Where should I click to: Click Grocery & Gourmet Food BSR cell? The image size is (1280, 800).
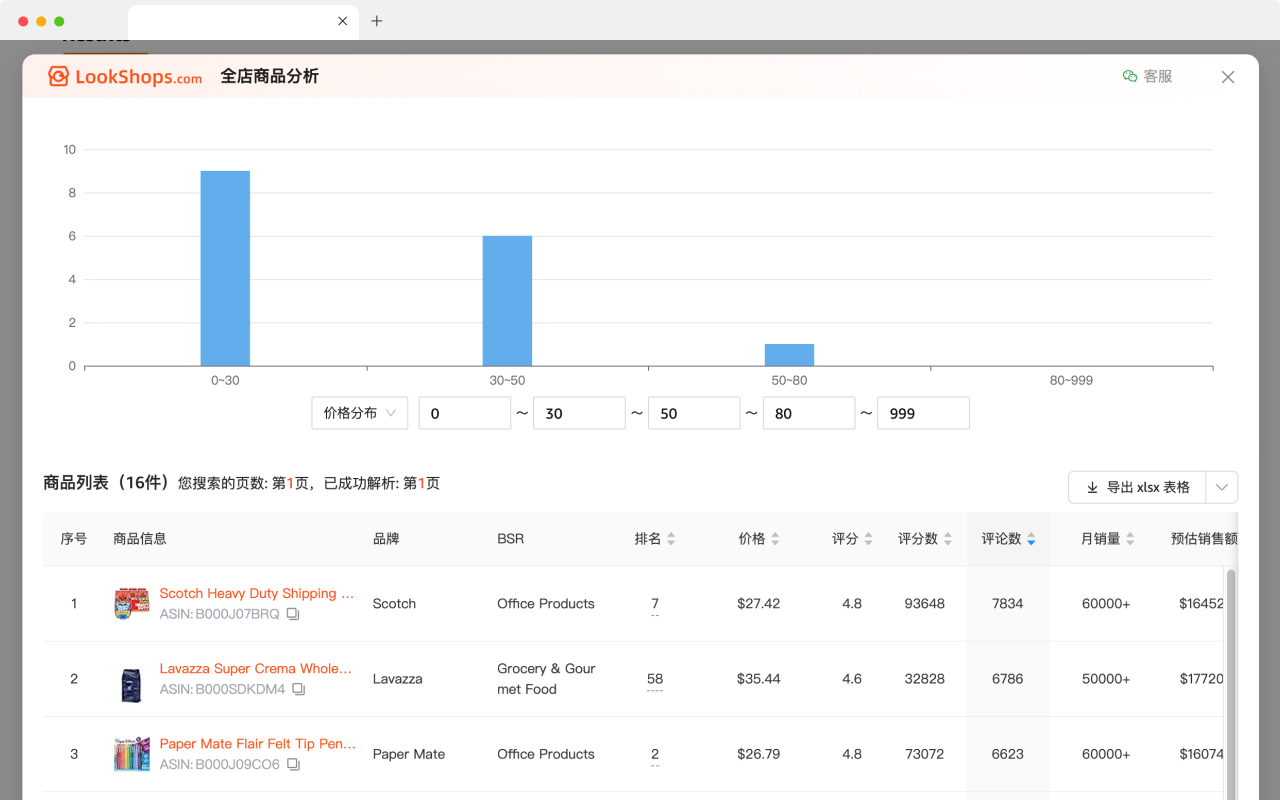tap(546, 679)
